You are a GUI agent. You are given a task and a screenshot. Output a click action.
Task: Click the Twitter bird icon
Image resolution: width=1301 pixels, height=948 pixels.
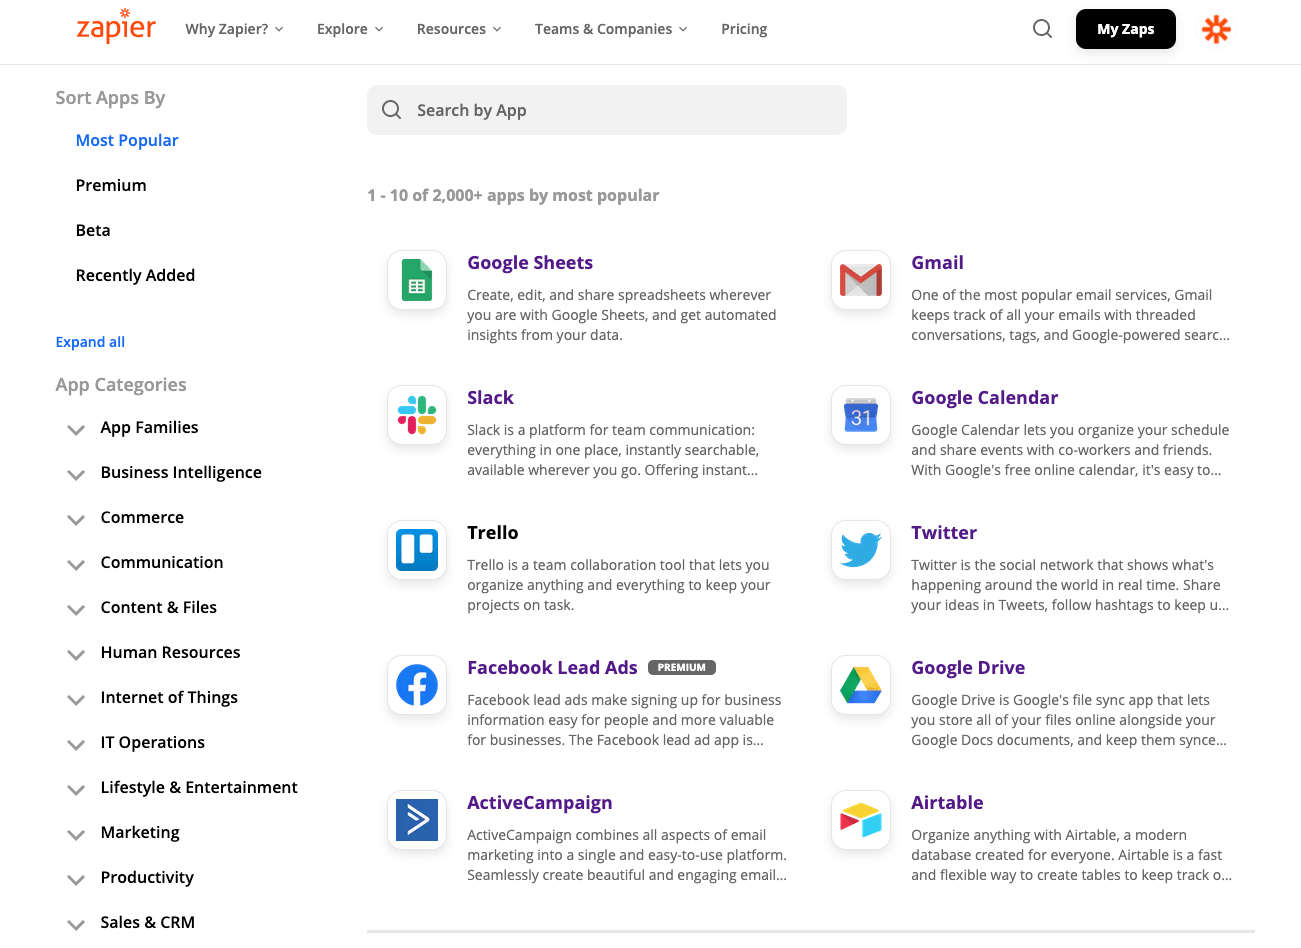(861, 550)
